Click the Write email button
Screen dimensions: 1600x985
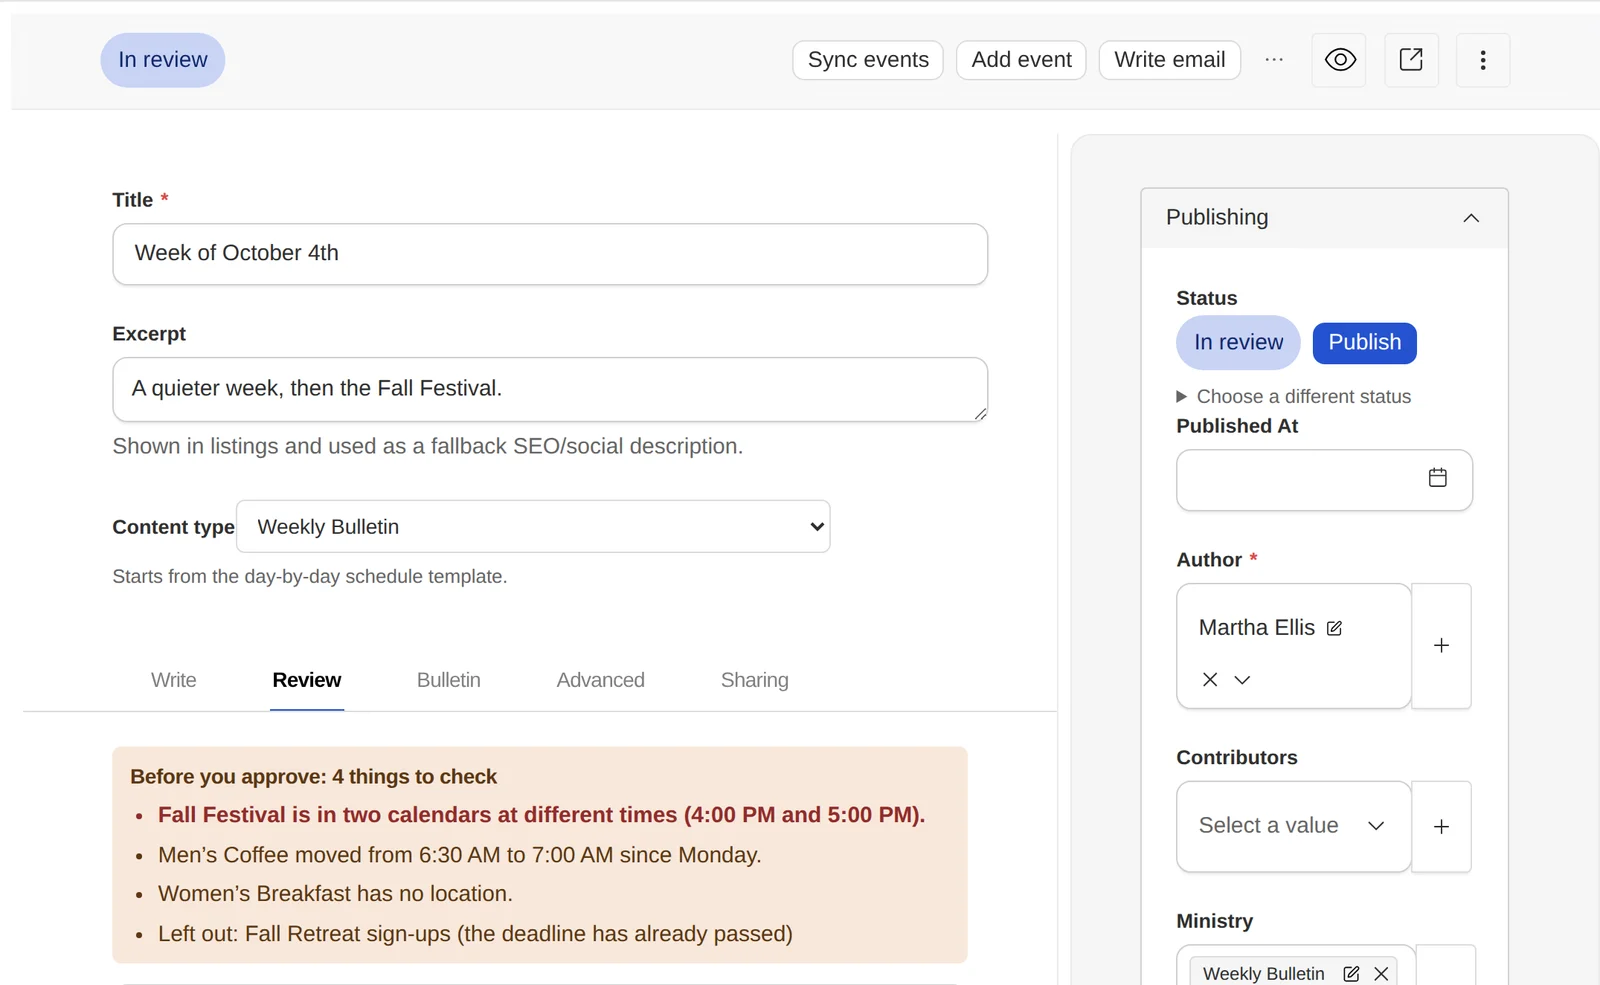pos(1170,60)
